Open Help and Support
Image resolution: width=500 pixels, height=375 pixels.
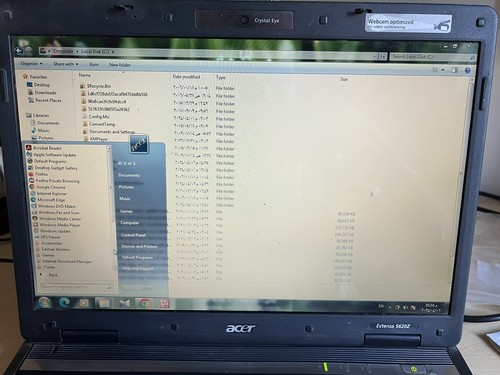pos(138,268)
